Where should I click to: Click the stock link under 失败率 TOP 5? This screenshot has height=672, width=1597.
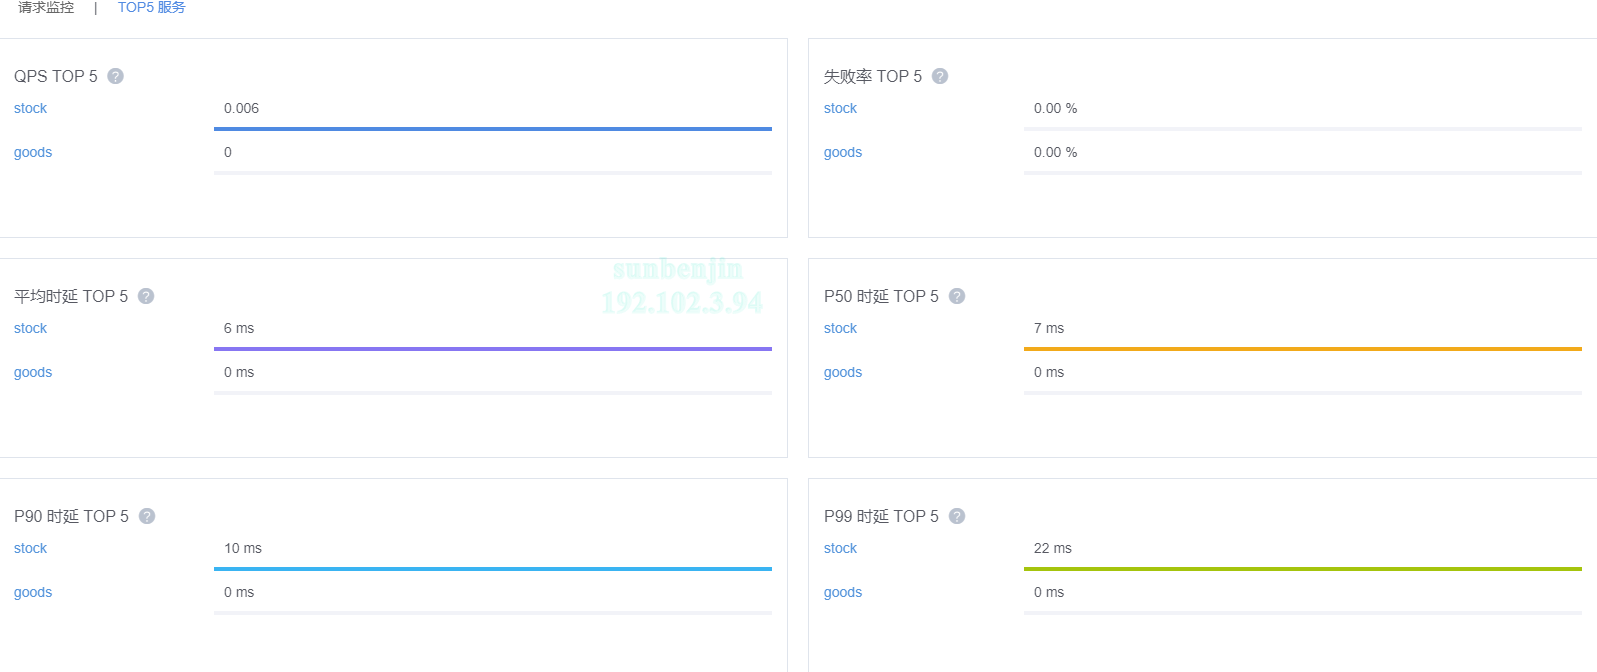840,108
